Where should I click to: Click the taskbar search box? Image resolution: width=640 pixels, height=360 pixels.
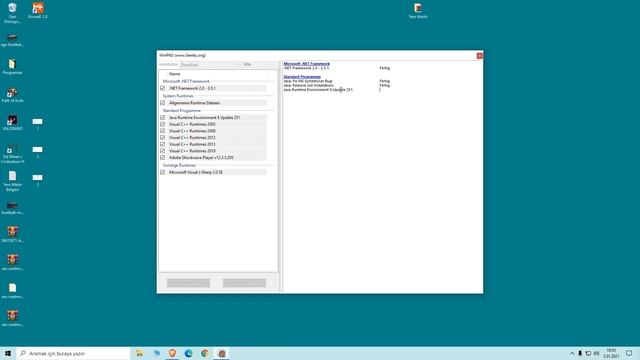(73, 353)
